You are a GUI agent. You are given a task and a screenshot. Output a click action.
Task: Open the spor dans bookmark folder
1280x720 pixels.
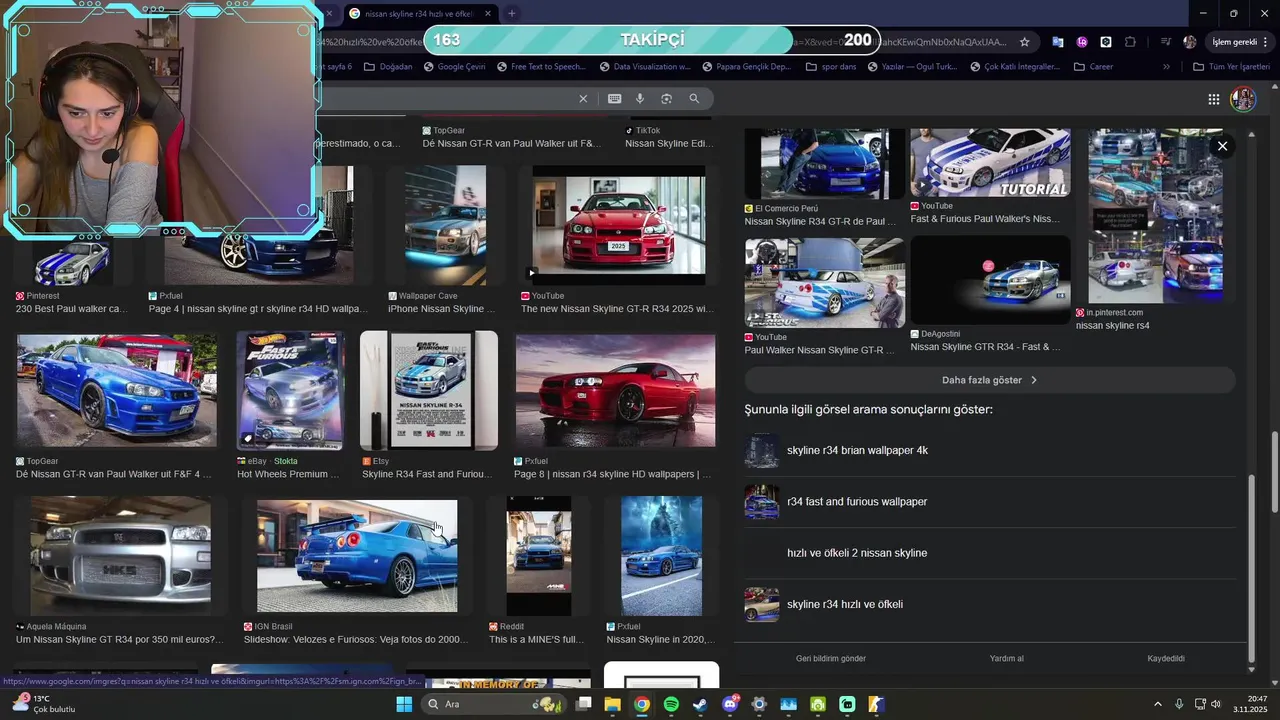(x=829, y=67)
